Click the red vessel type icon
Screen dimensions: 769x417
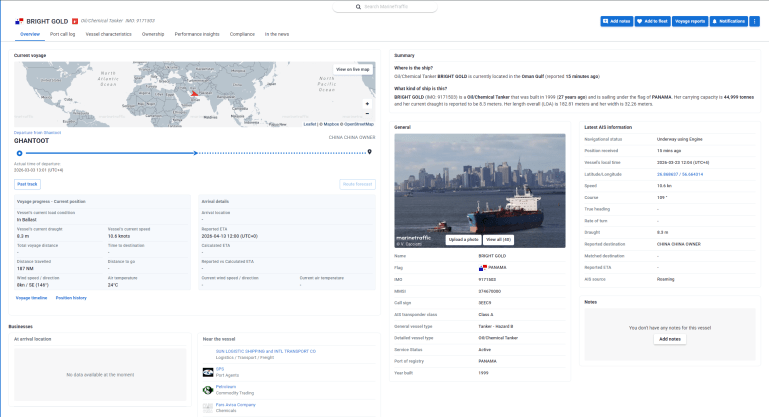73,20
